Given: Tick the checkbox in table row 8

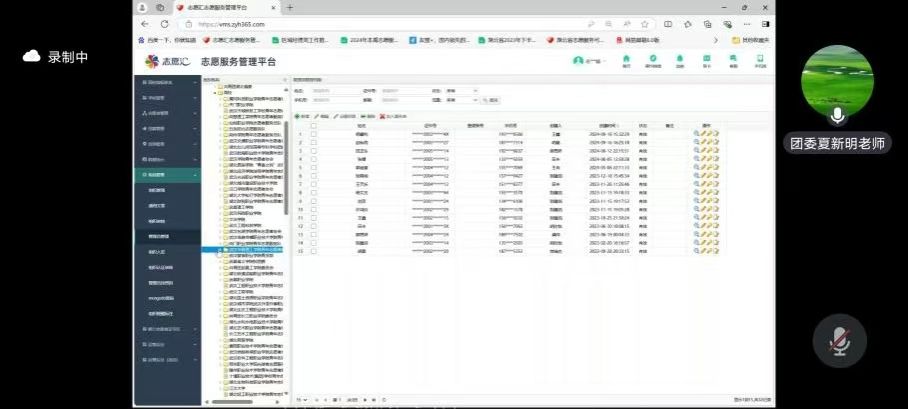Looking at the screenshot, I should 314,192.
